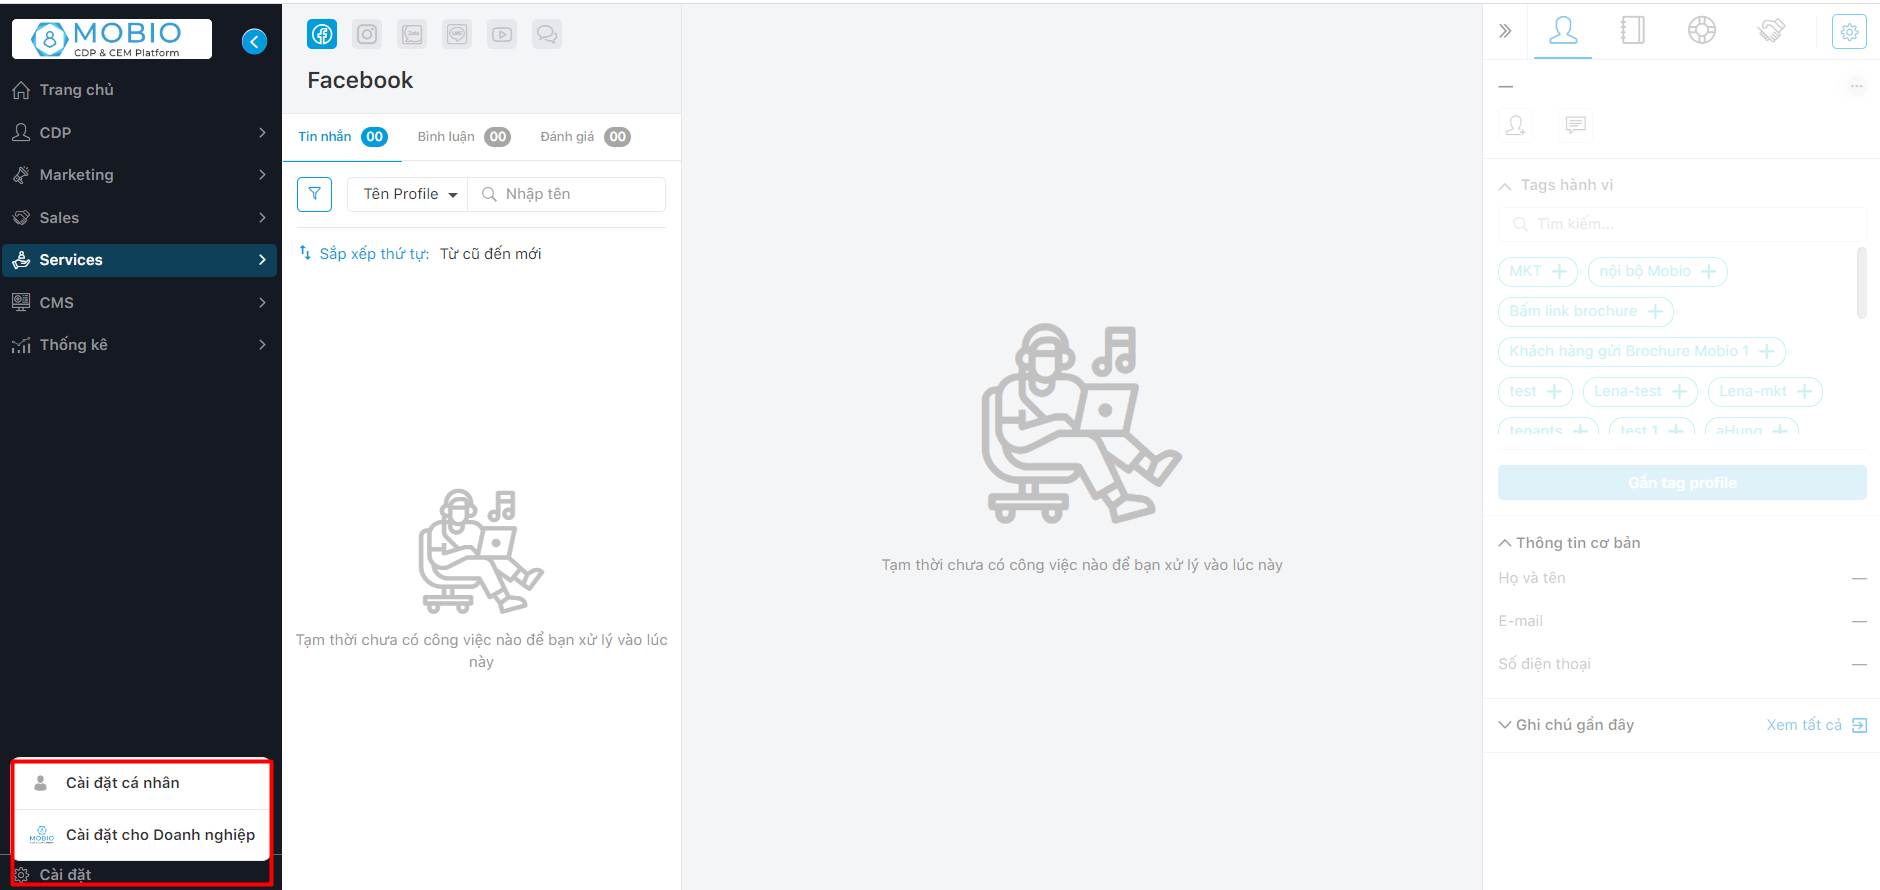Switch to the Instagram channel icon
The image size is (1880, 890).
(367, 34)
